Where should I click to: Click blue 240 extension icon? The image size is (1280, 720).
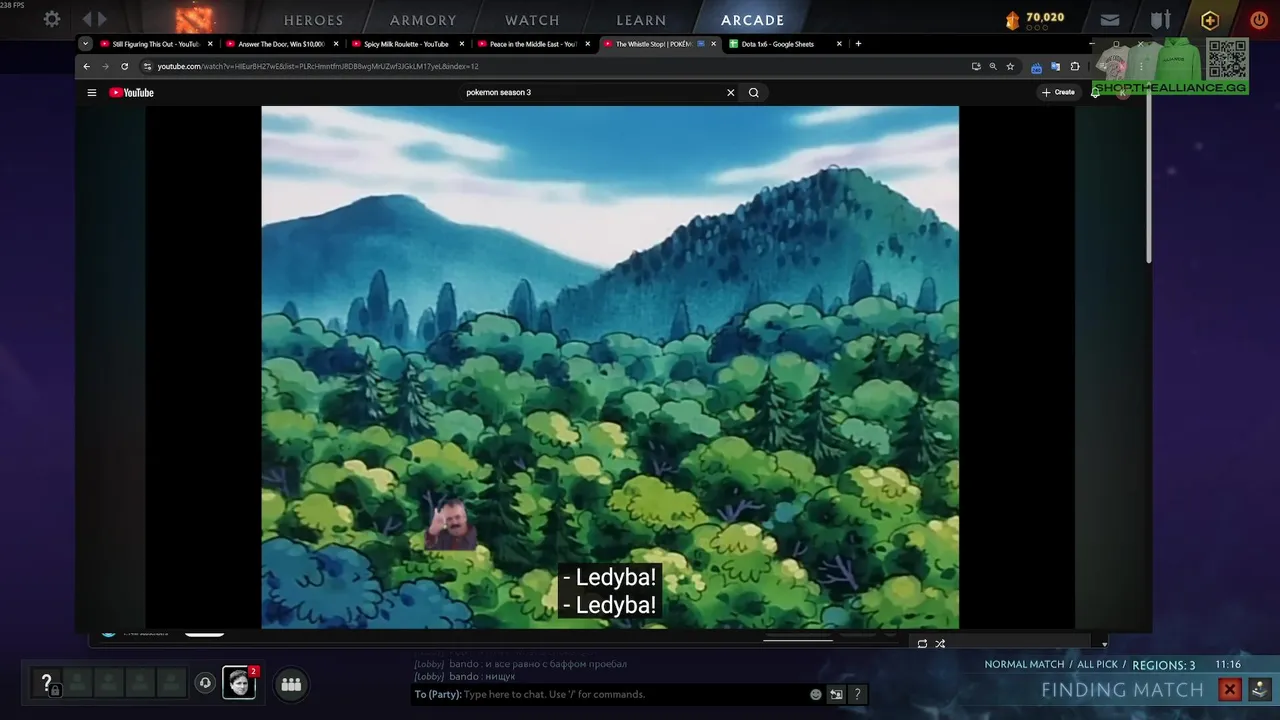1036,67
